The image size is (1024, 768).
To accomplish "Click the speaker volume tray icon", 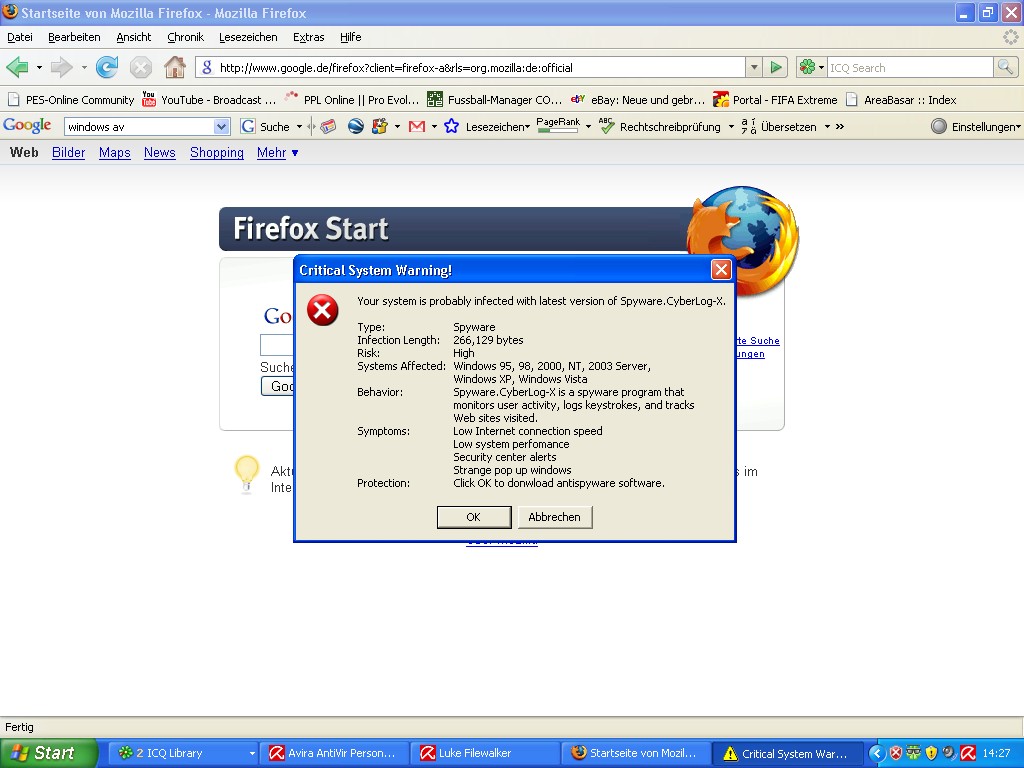I will [x=949, y=753].
